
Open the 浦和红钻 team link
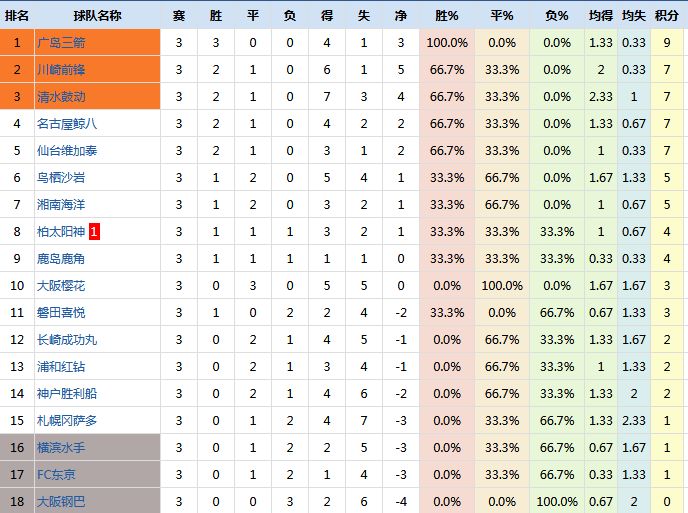tap(61, 366)
